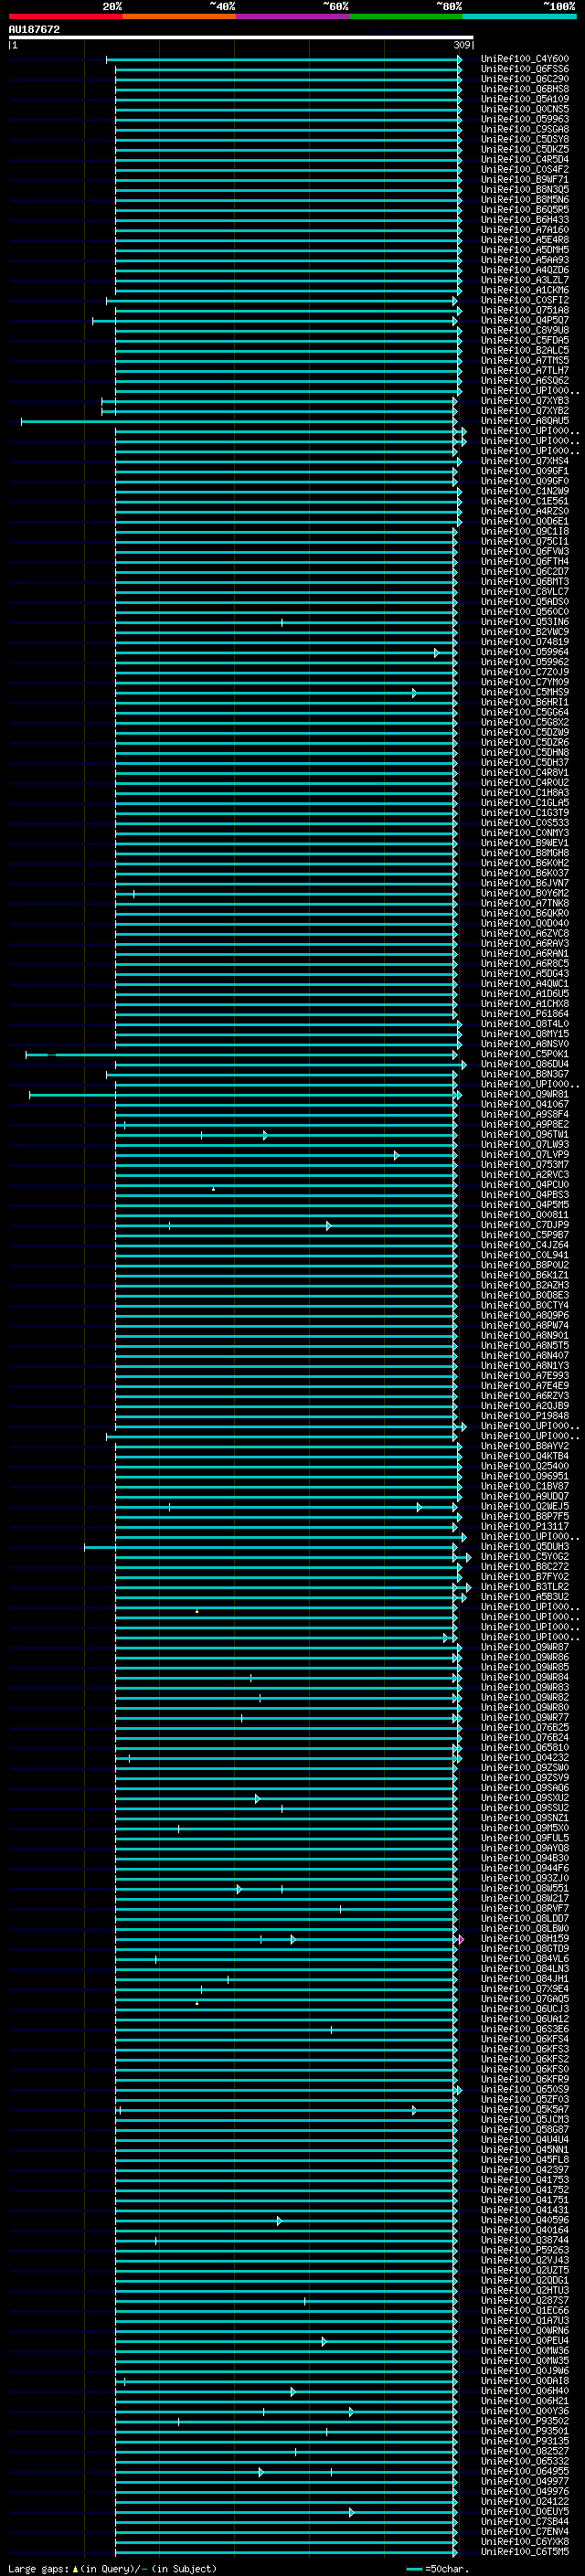Click hit label UniRef100_C0SFI2

pos(524,300)
